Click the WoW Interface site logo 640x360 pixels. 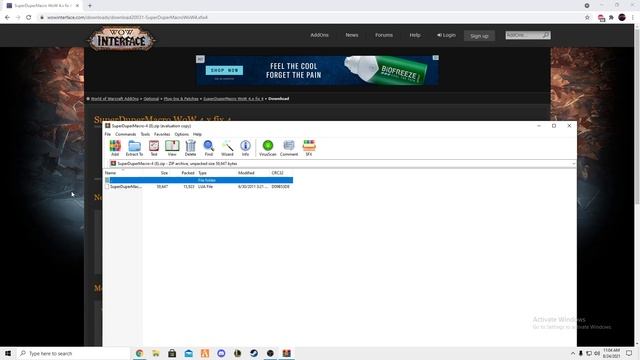pos(121,39)
